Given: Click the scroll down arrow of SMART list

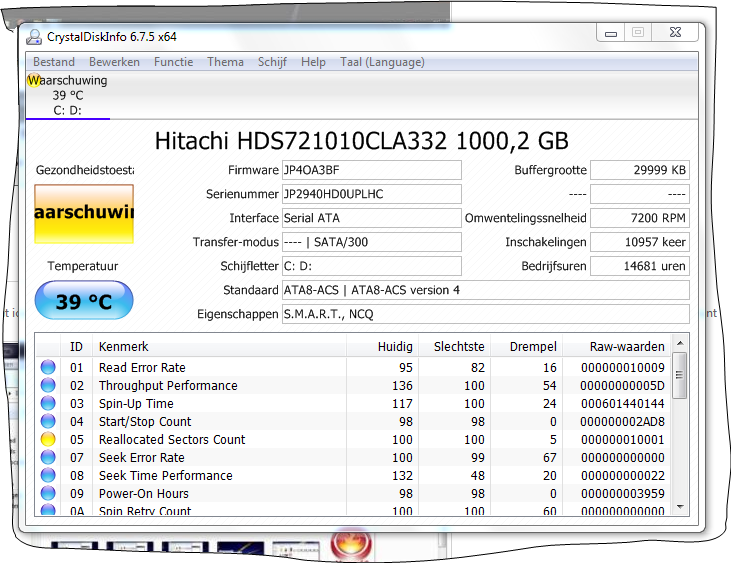Looking at the screenshot, I should click(680, 507).
